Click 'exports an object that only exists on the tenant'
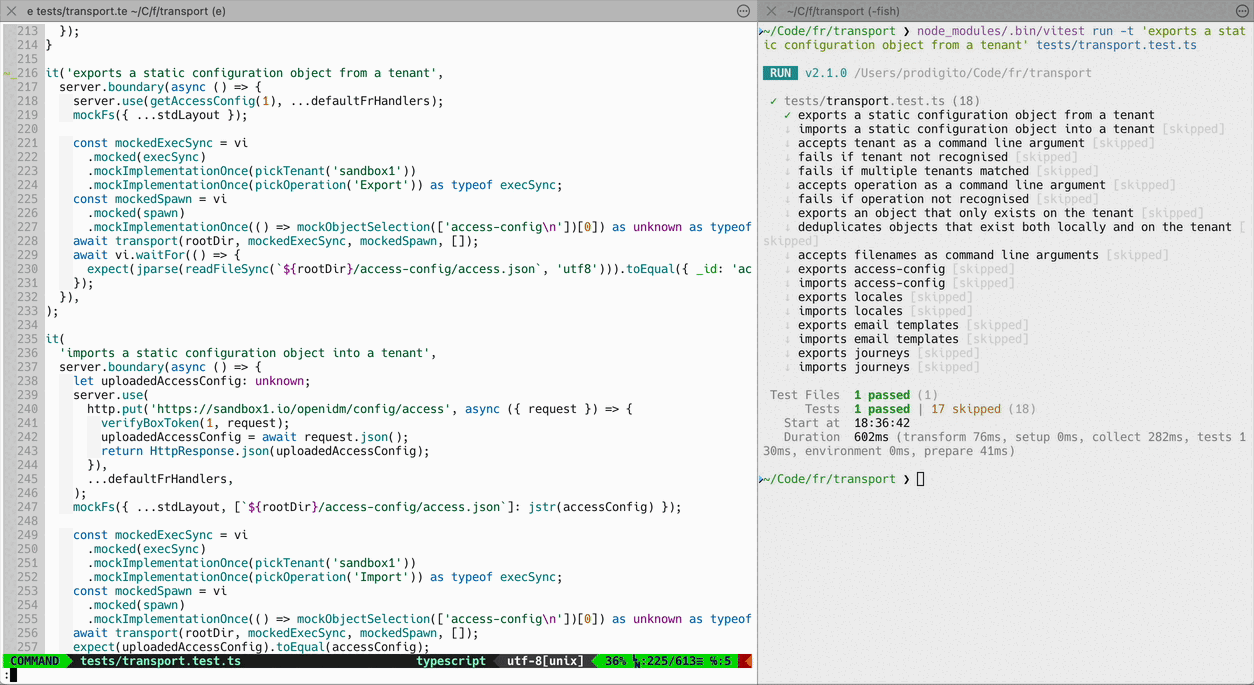This screenshot has width=1254, height=685. (x=966, y=213)
